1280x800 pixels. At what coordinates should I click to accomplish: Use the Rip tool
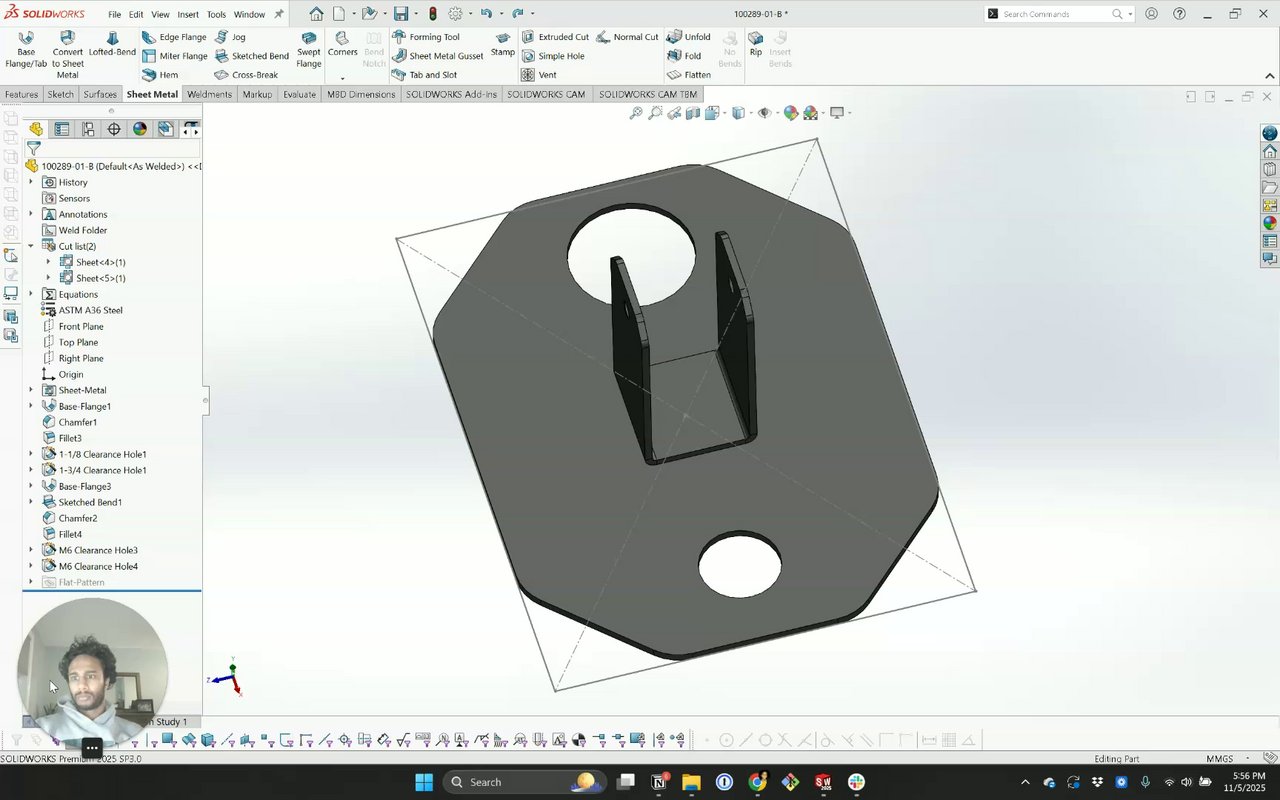point(756,45)
